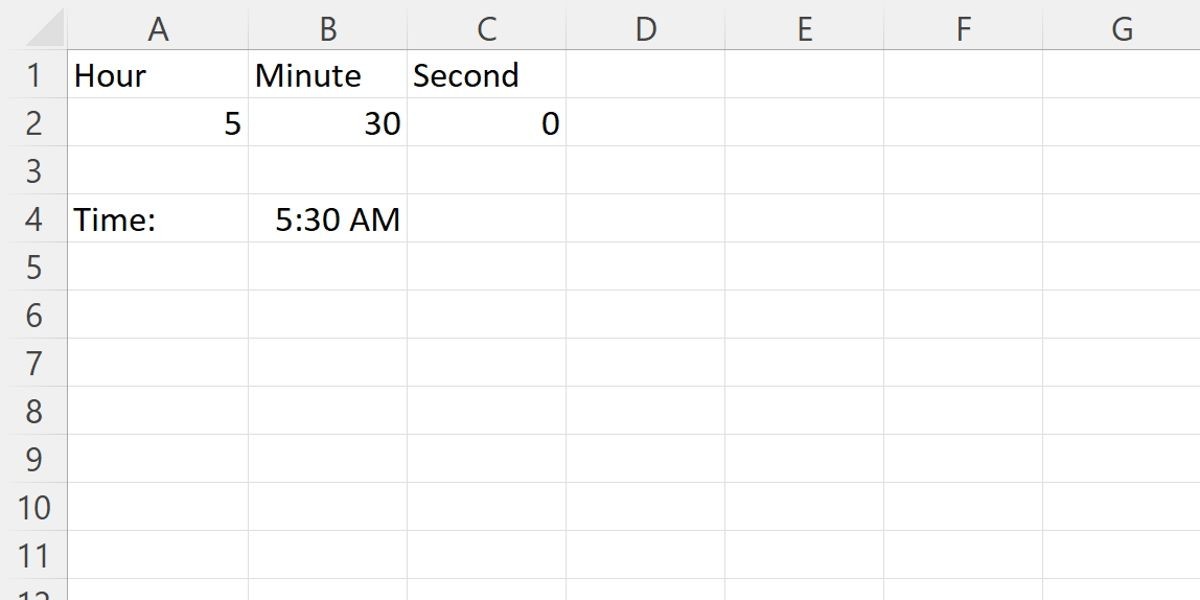Viewport: 1200px width, 600px height.
Task: Click the Minute cell B1
Action: [x=328, y=75]
